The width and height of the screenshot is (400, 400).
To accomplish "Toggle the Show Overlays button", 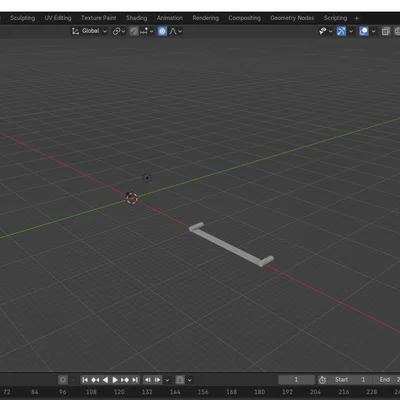I will tap(364, 31).
